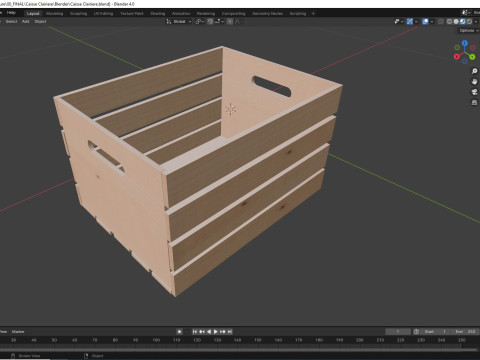Open the Compositing workspace tab

(233, 13)
